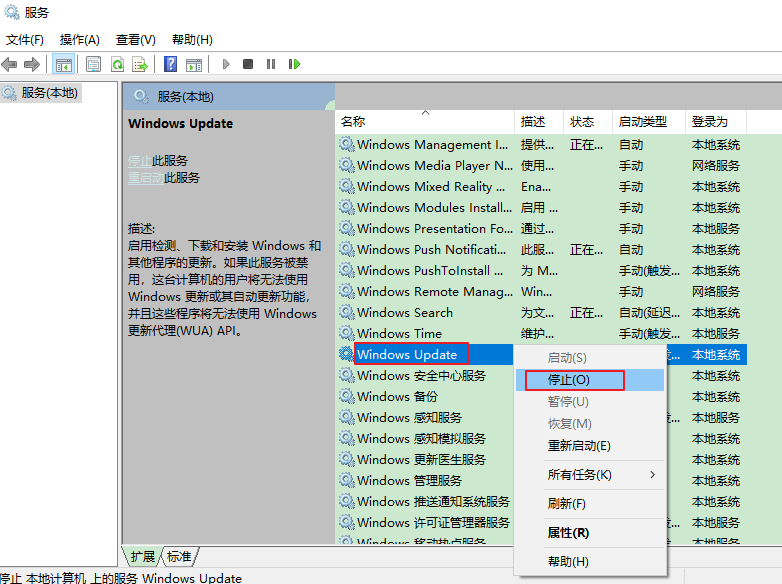Viewport: 782px width, 584px height.
Task: Click the Start Service play icon
Action: (226, 64)
